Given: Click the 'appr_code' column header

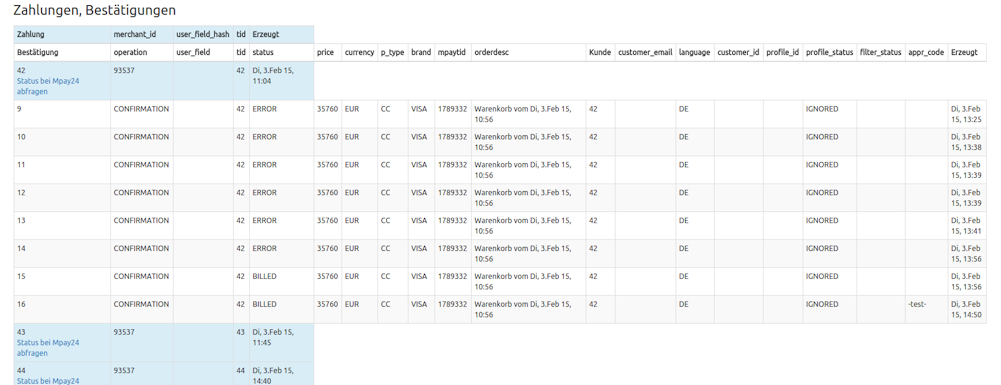Looking at the screenshot, I should (926, 53).
